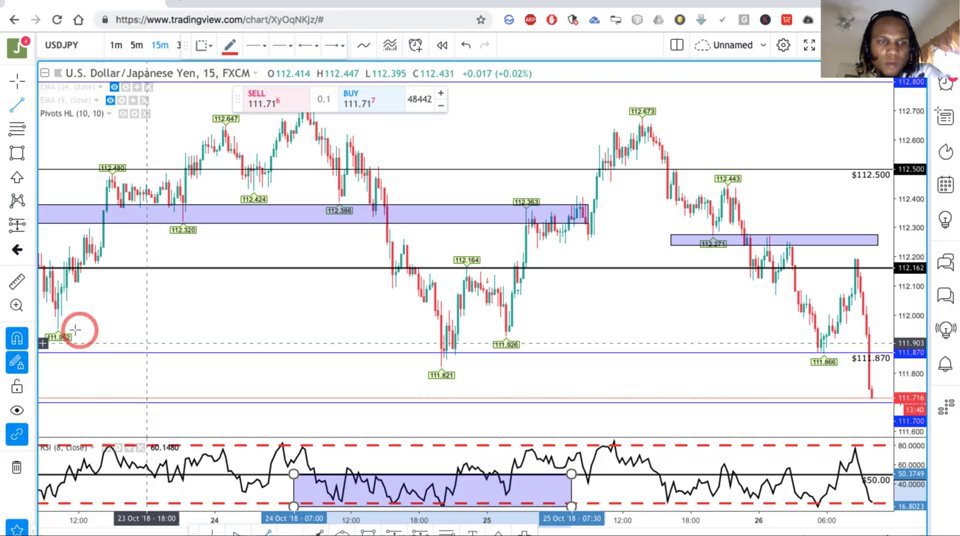The image size is (960, 536).
Task: Toggle lock all drawing tools
Action: [x=17, y=387]
